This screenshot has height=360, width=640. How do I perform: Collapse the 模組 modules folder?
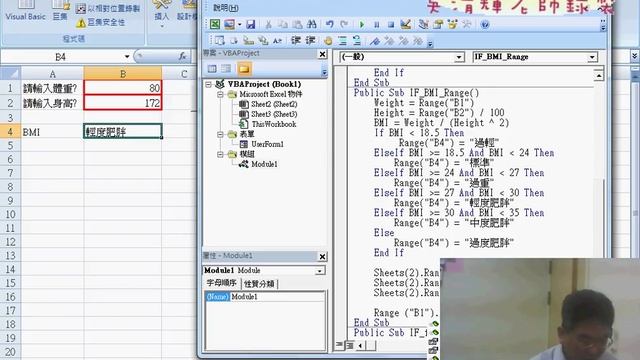pyautogui.click(x=220, y=154)
